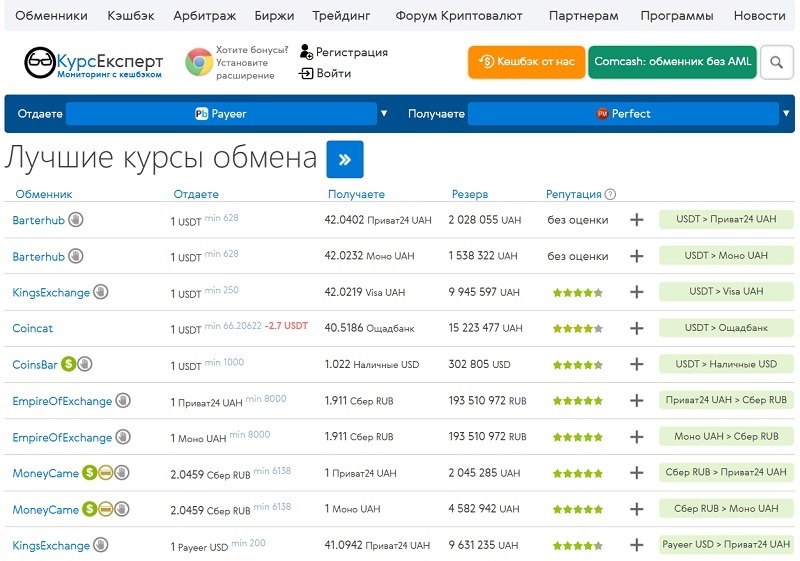Click the KursExpert glasses logo
The image size is (800, 561).
coord(39,63)
